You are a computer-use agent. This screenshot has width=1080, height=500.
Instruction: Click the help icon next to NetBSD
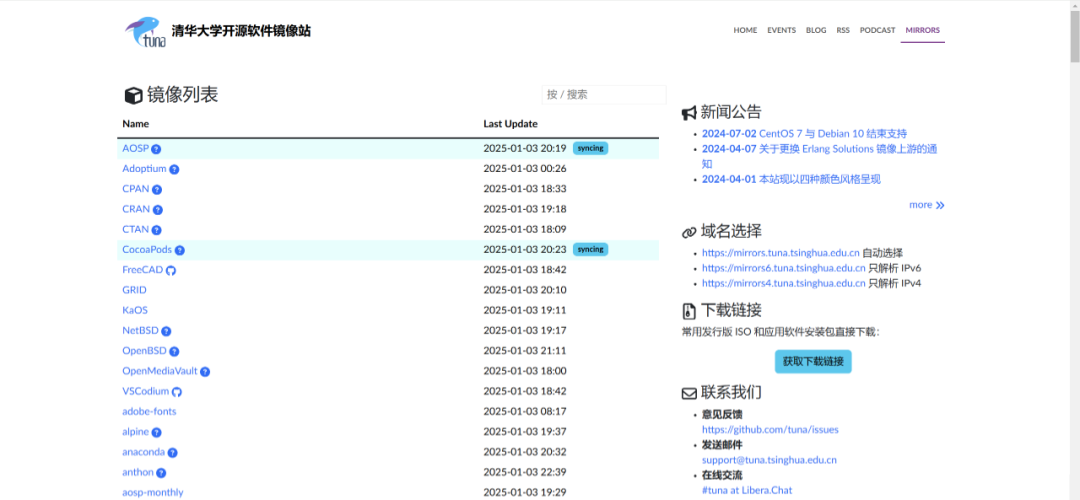(x=166, y=331)
